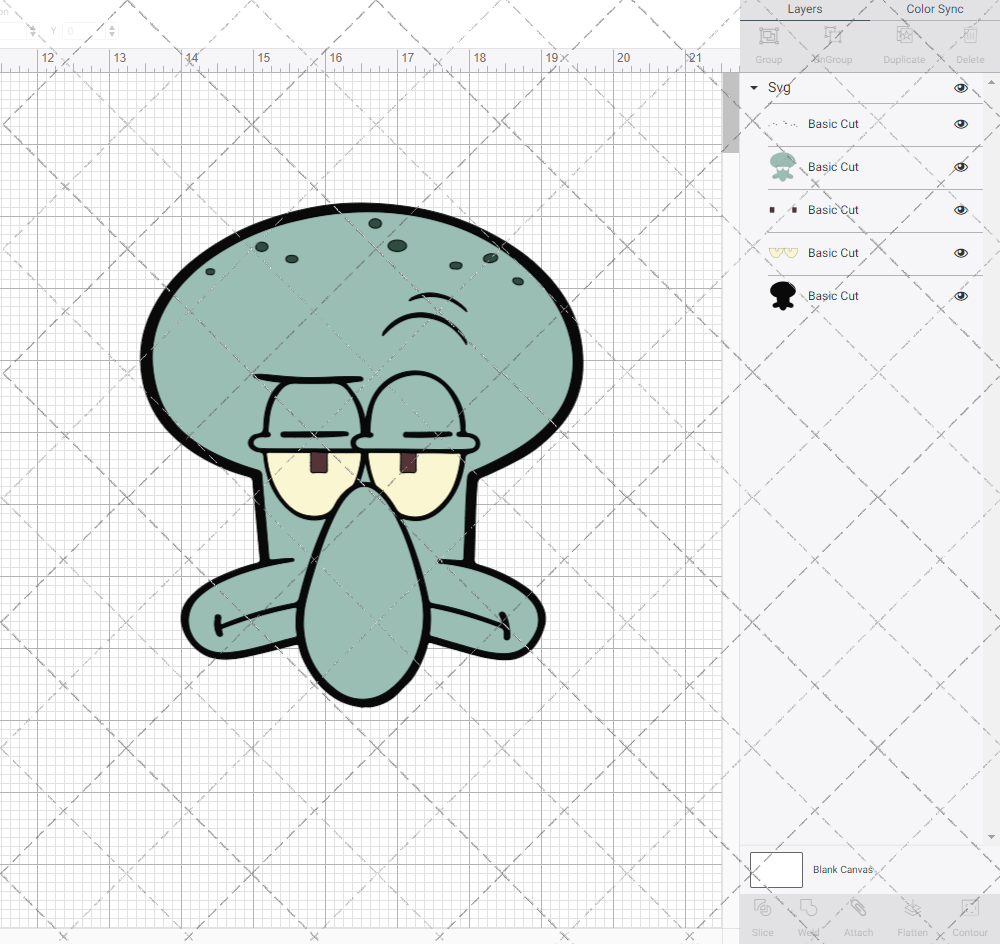Click the Group icon in Layers panel

(x=768, y=36)
